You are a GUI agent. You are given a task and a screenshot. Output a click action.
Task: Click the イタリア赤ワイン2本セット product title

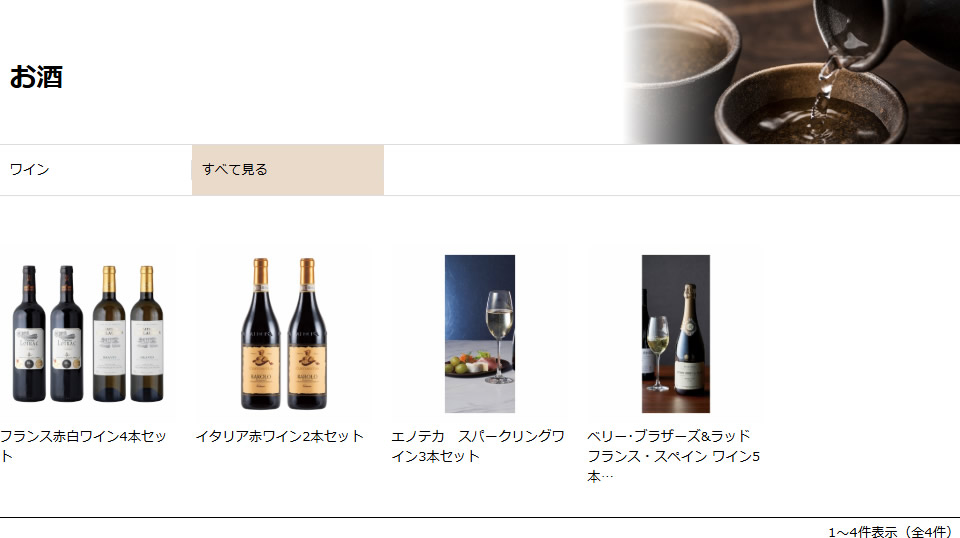(x=280, y=436)
